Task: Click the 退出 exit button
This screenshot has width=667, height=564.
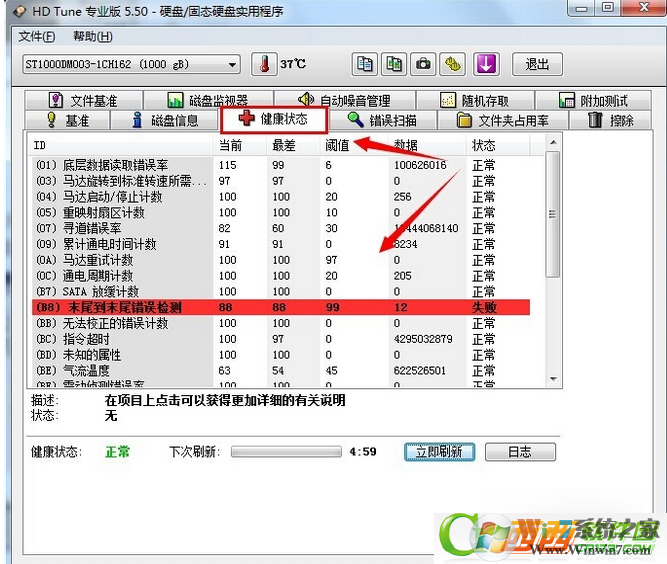Action: [x=537, y=64]
